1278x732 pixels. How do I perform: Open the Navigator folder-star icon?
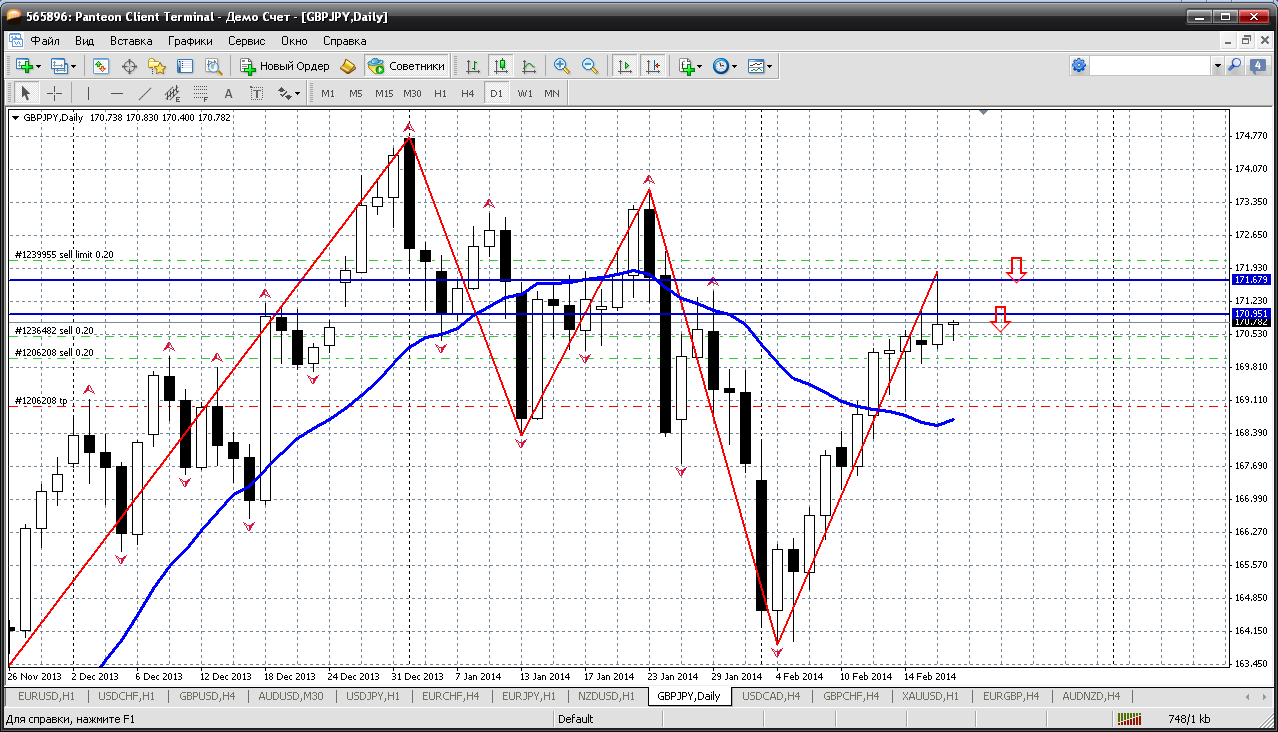(157, 66)
